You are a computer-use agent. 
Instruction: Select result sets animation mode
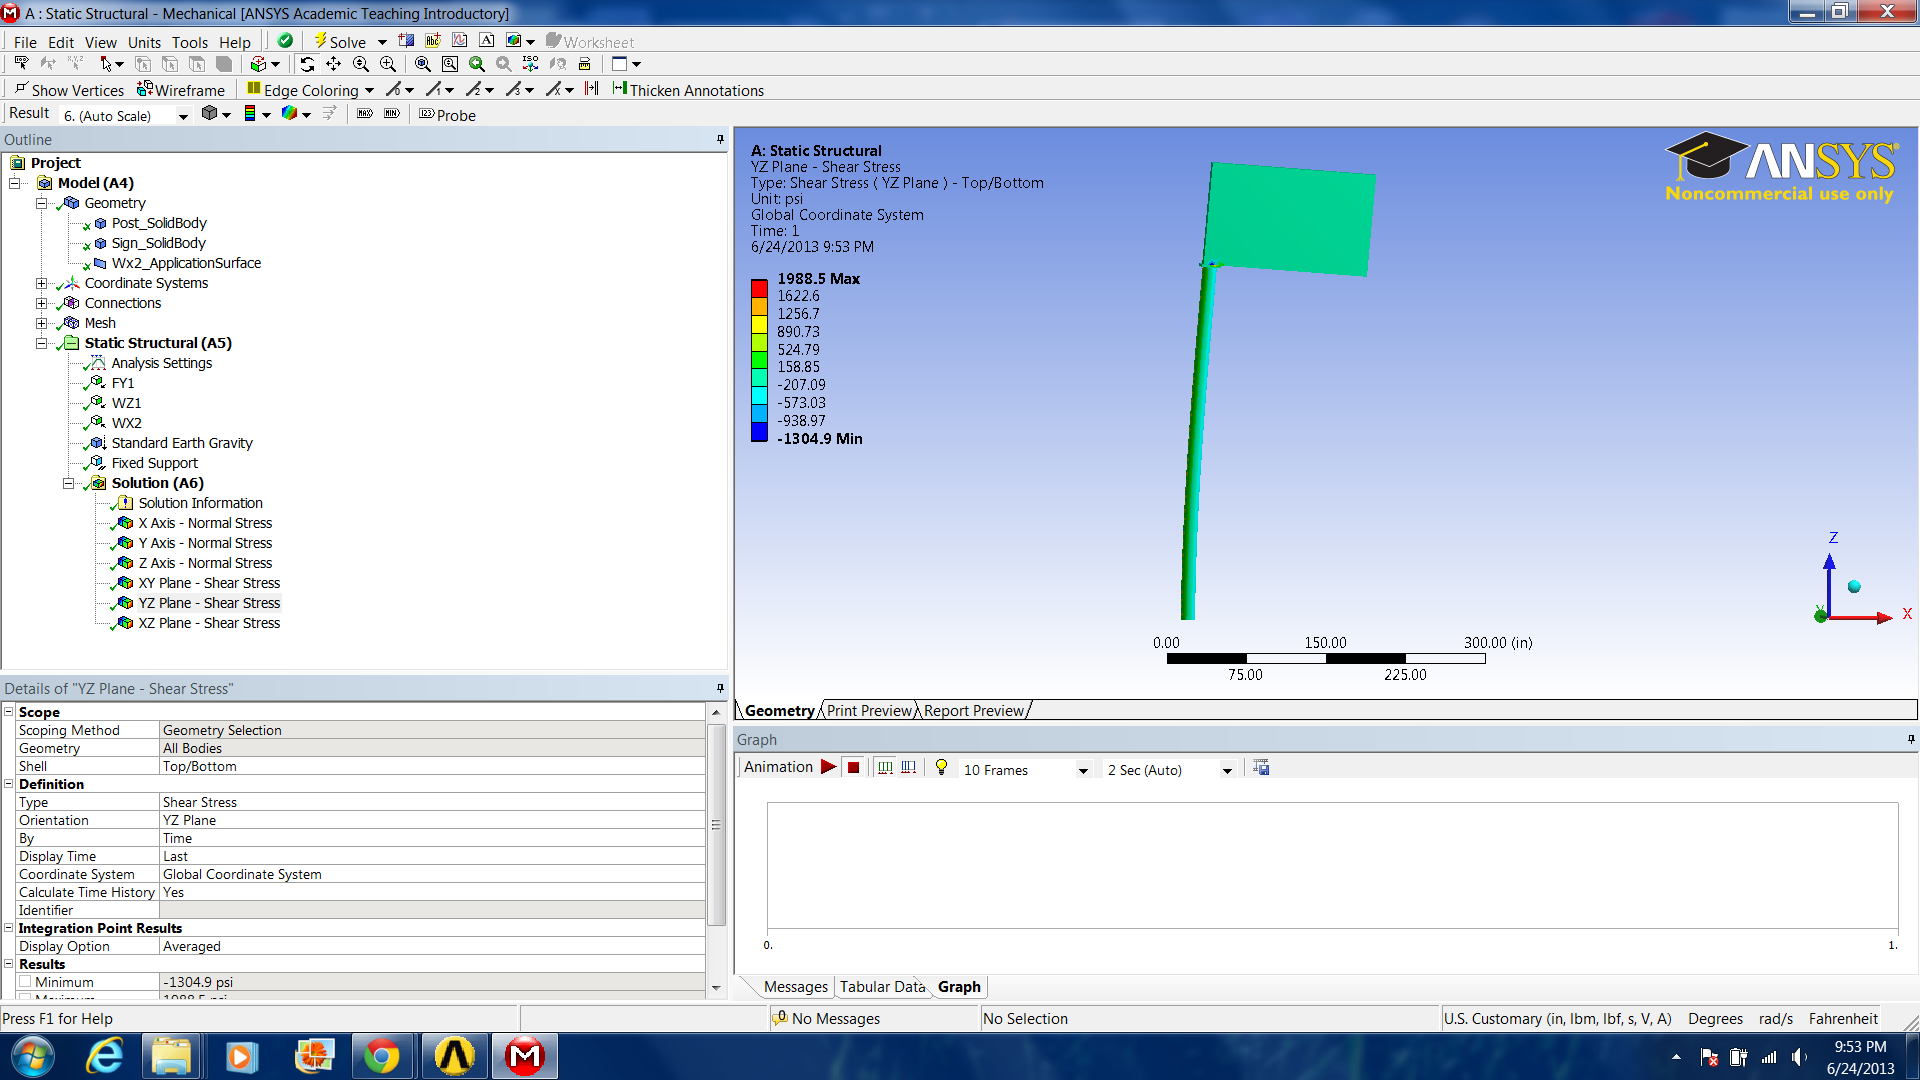tap(908, 767)
